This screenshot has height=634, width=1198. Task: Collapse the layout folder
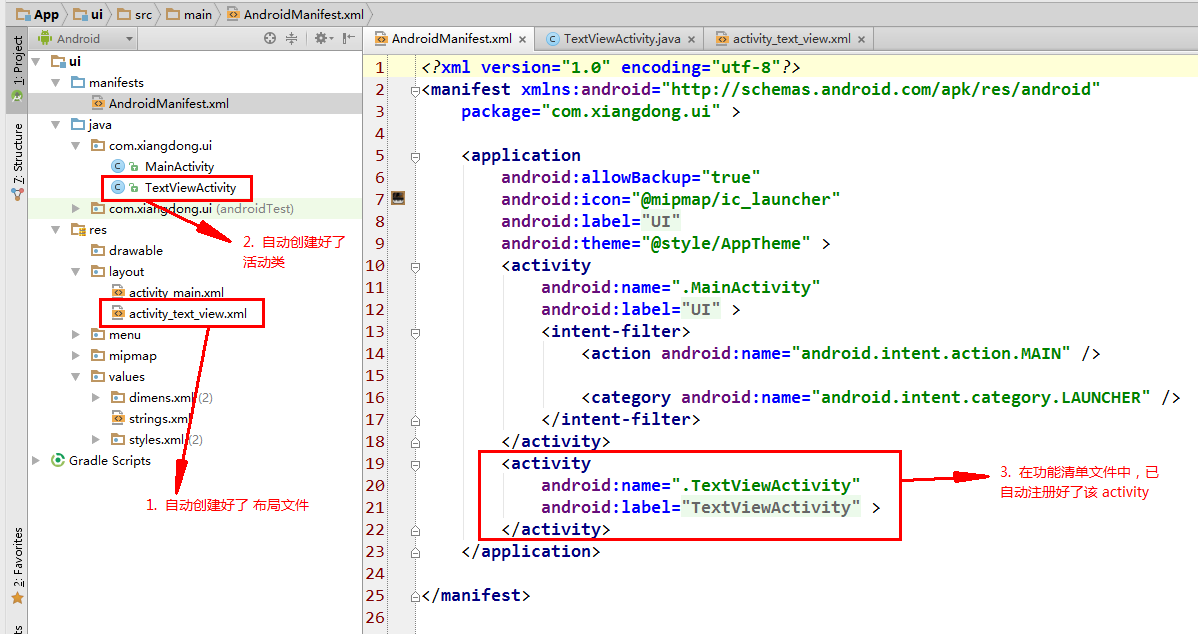[75, 271]
